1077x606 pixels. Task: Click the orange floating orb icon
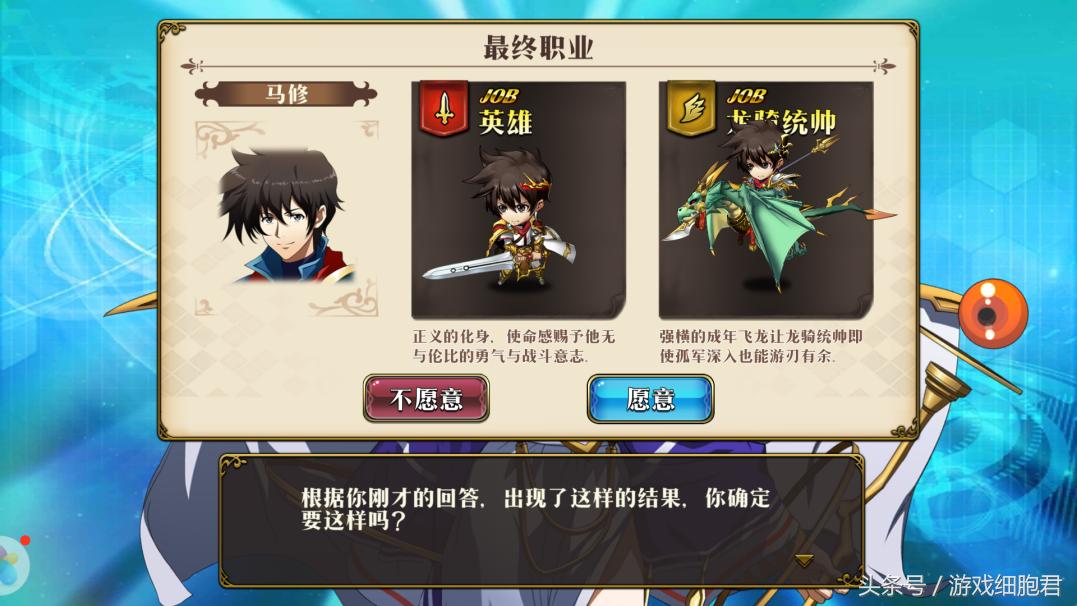(993, 313)
